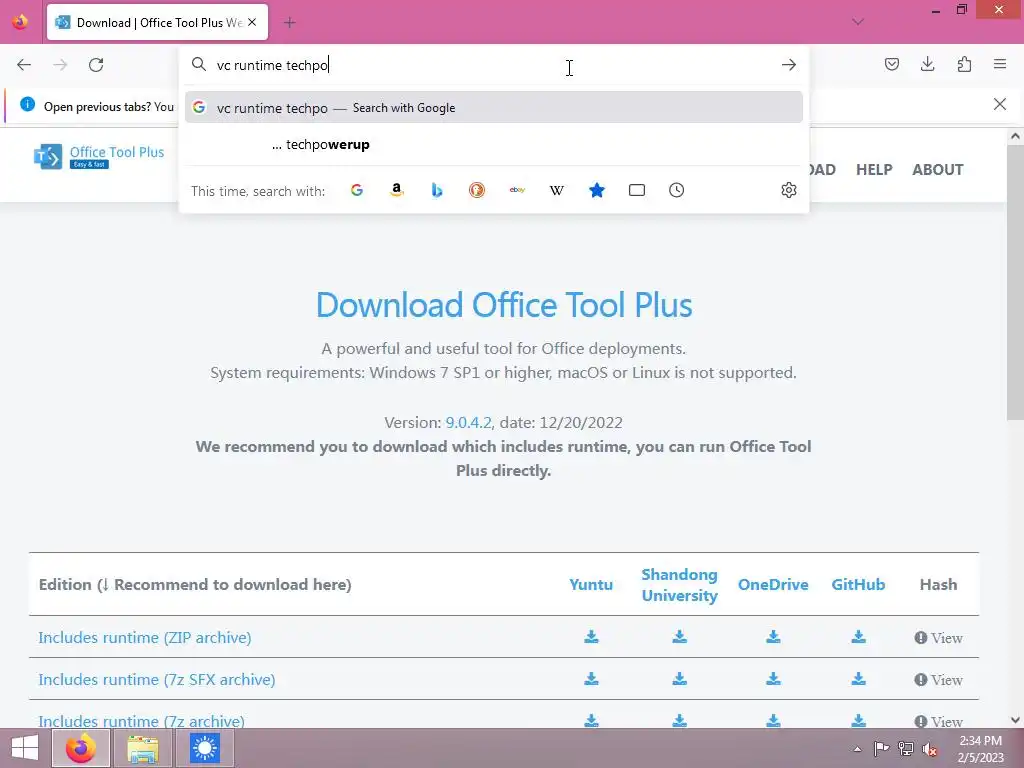Viewport: 1024px width, 768px height.
Task: Open the Firefox downloads panel
Action: (927, 64)
